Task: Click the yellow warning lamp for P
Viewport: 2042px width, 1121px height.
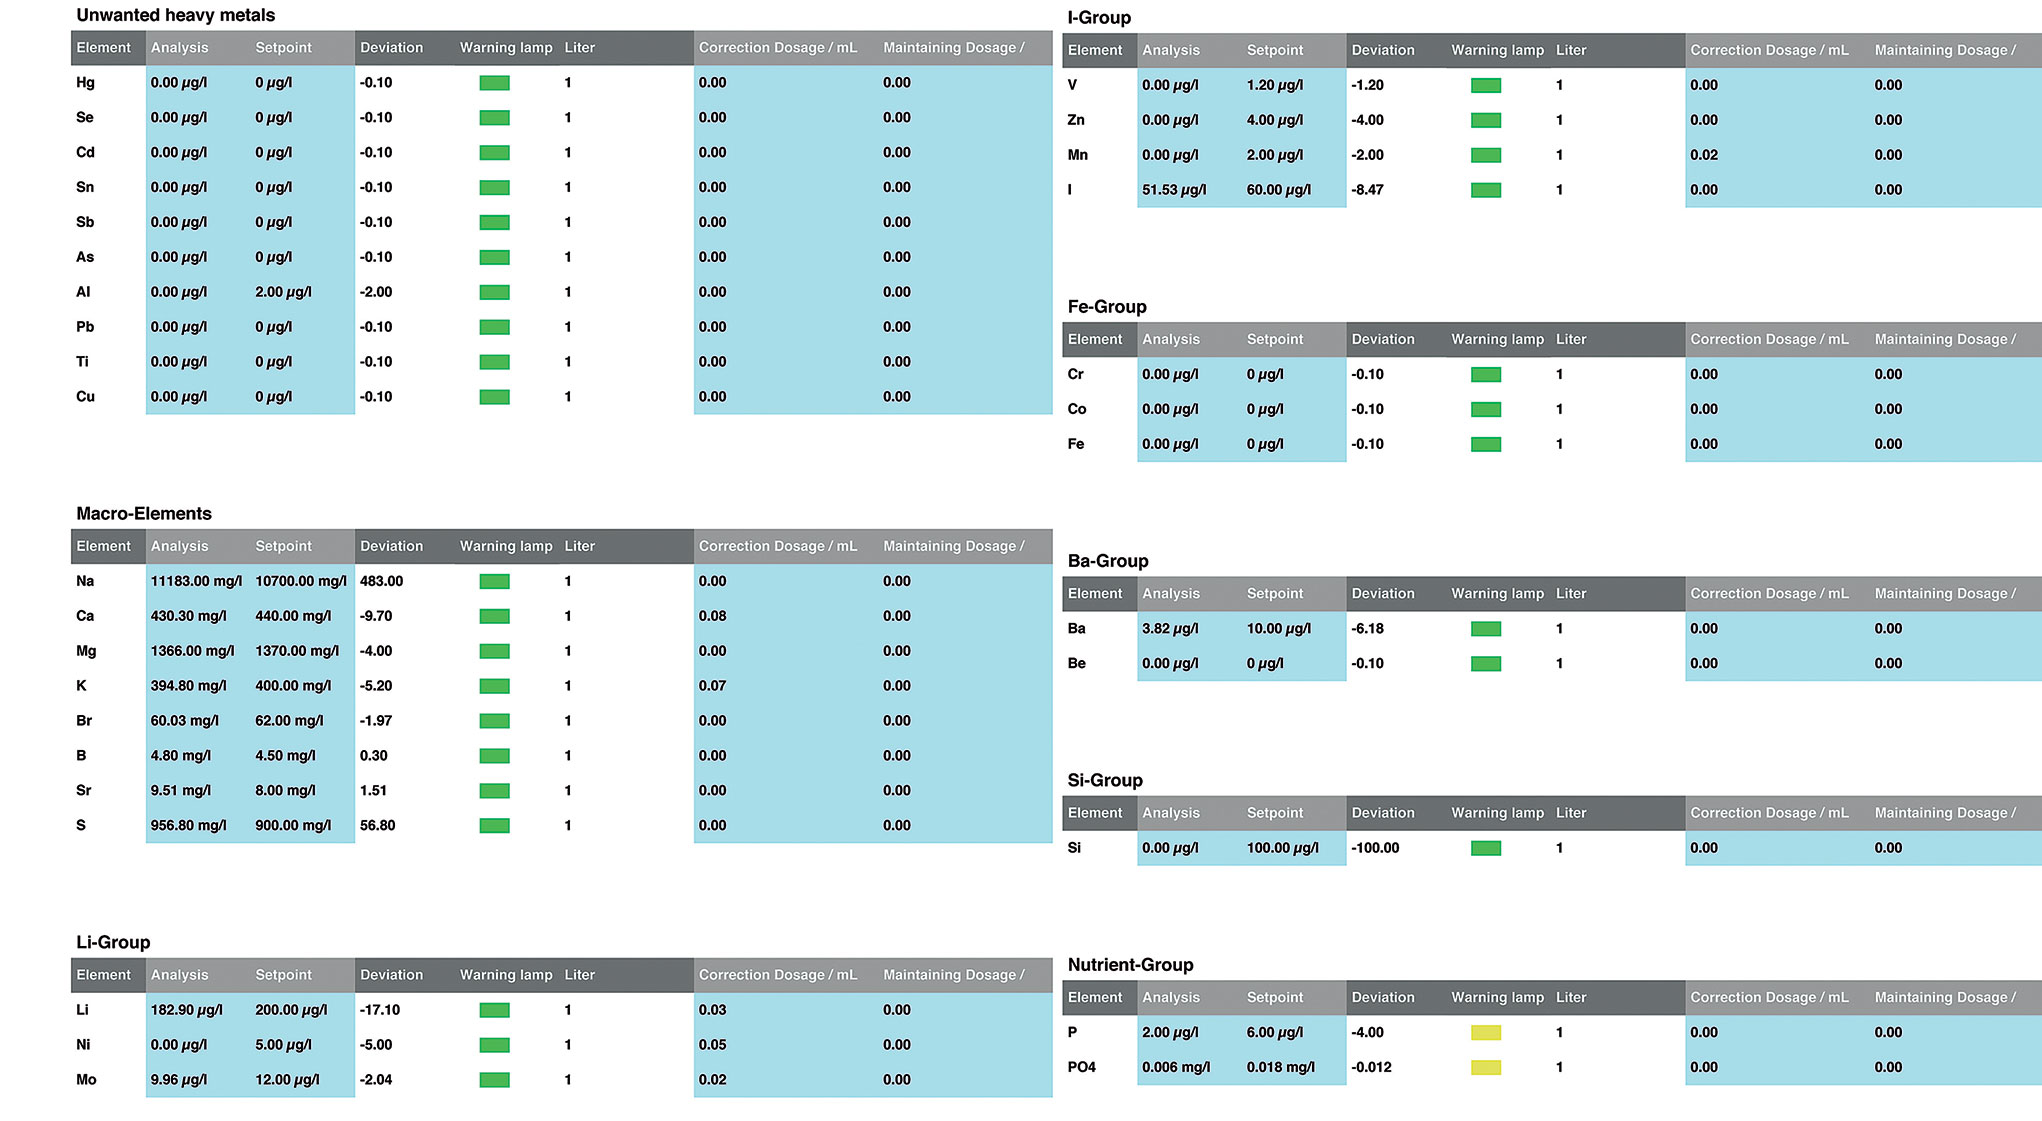Action: point(1485,1033)
